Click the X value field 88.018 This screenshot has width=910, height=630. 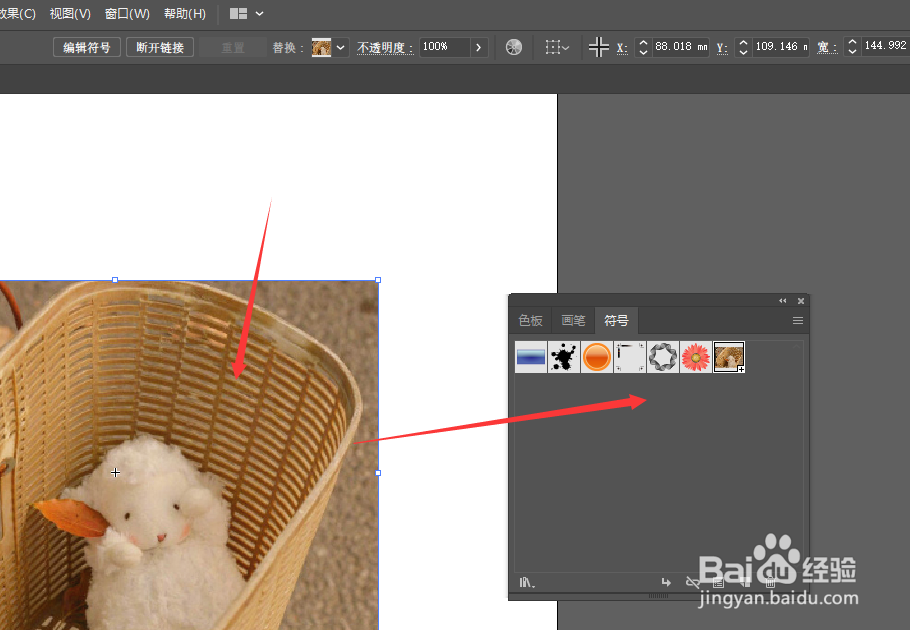pyautogui.click(x=680, y=46)
